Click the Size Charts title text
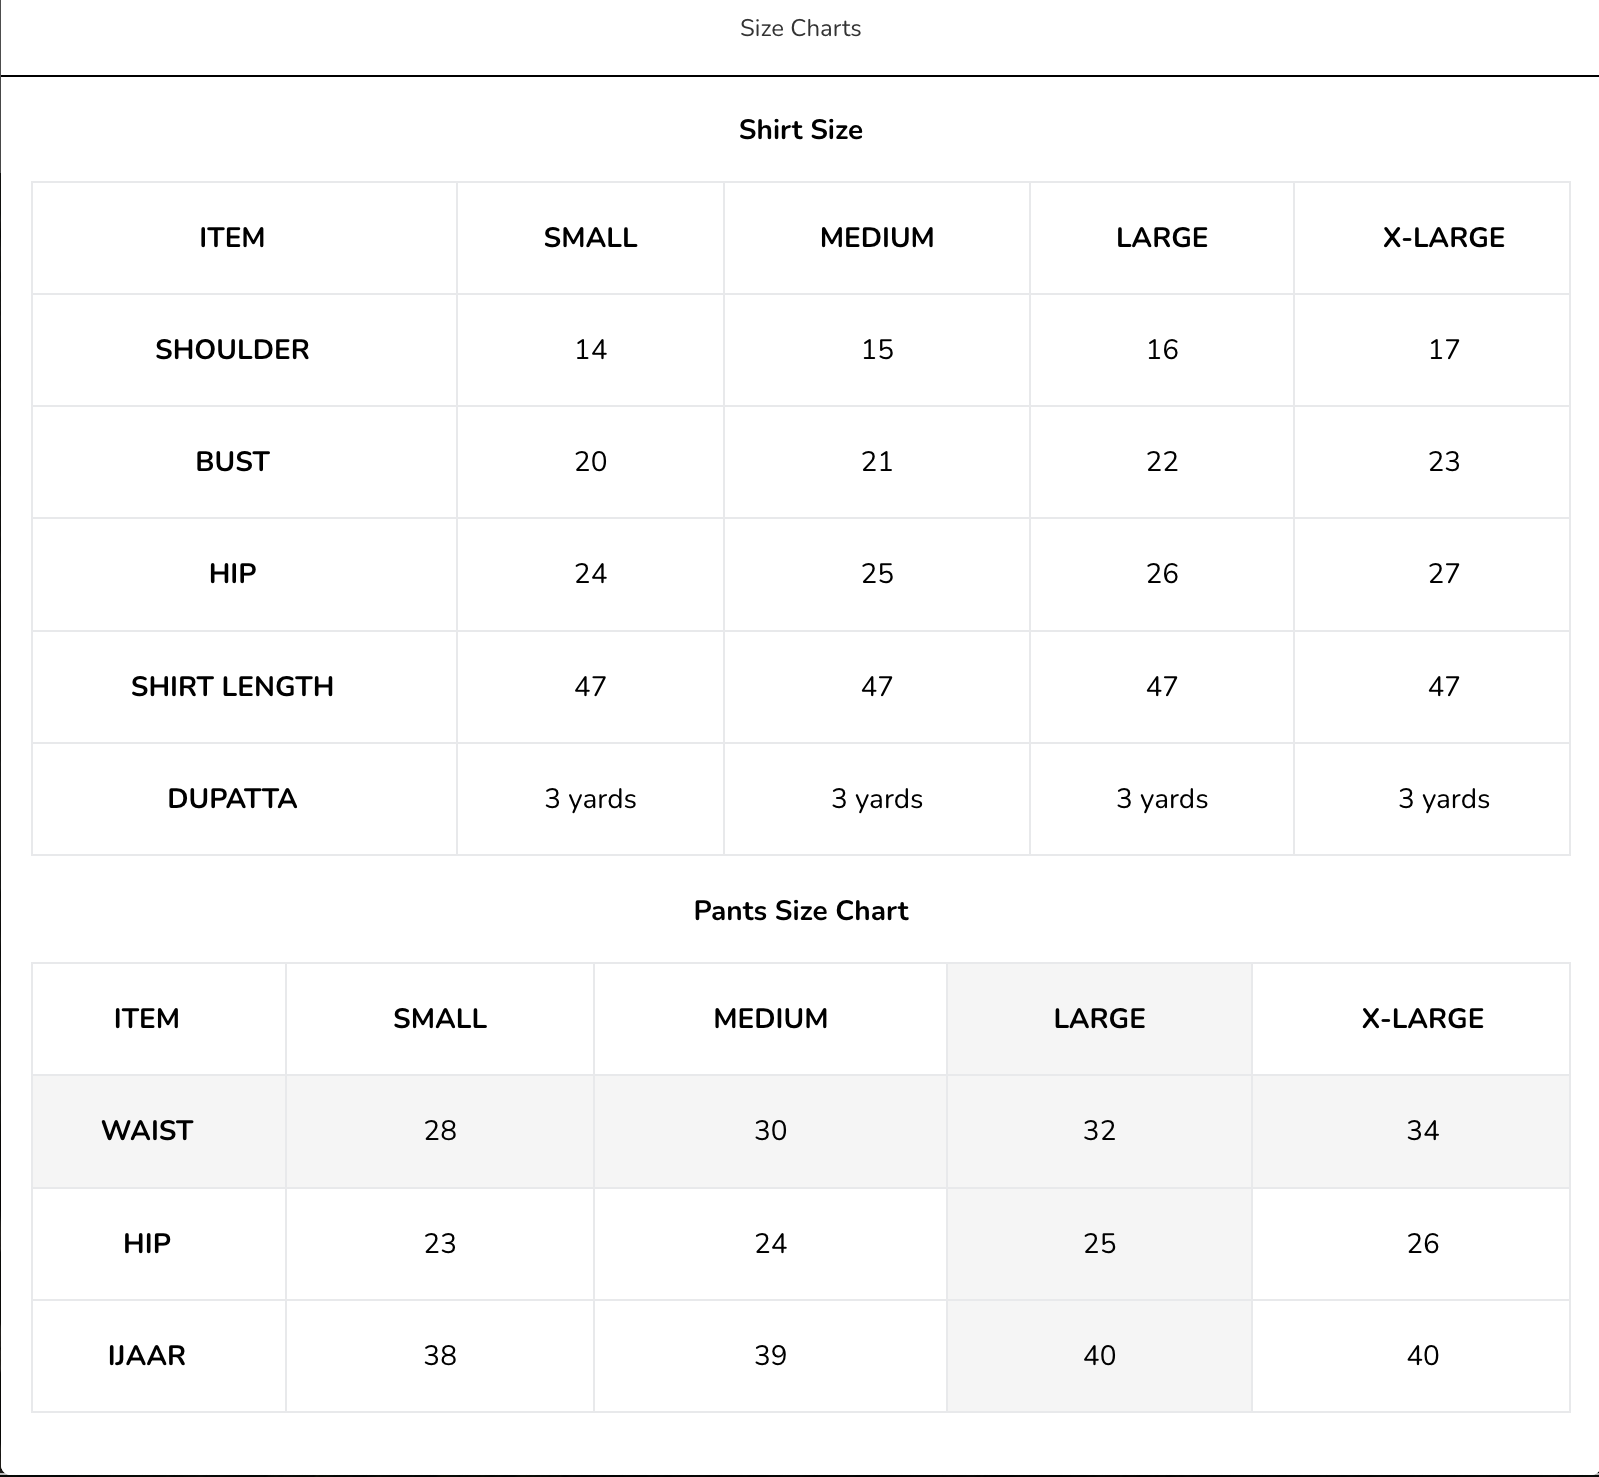Viewport: 1599px width, 1477px height. (800, 28)
